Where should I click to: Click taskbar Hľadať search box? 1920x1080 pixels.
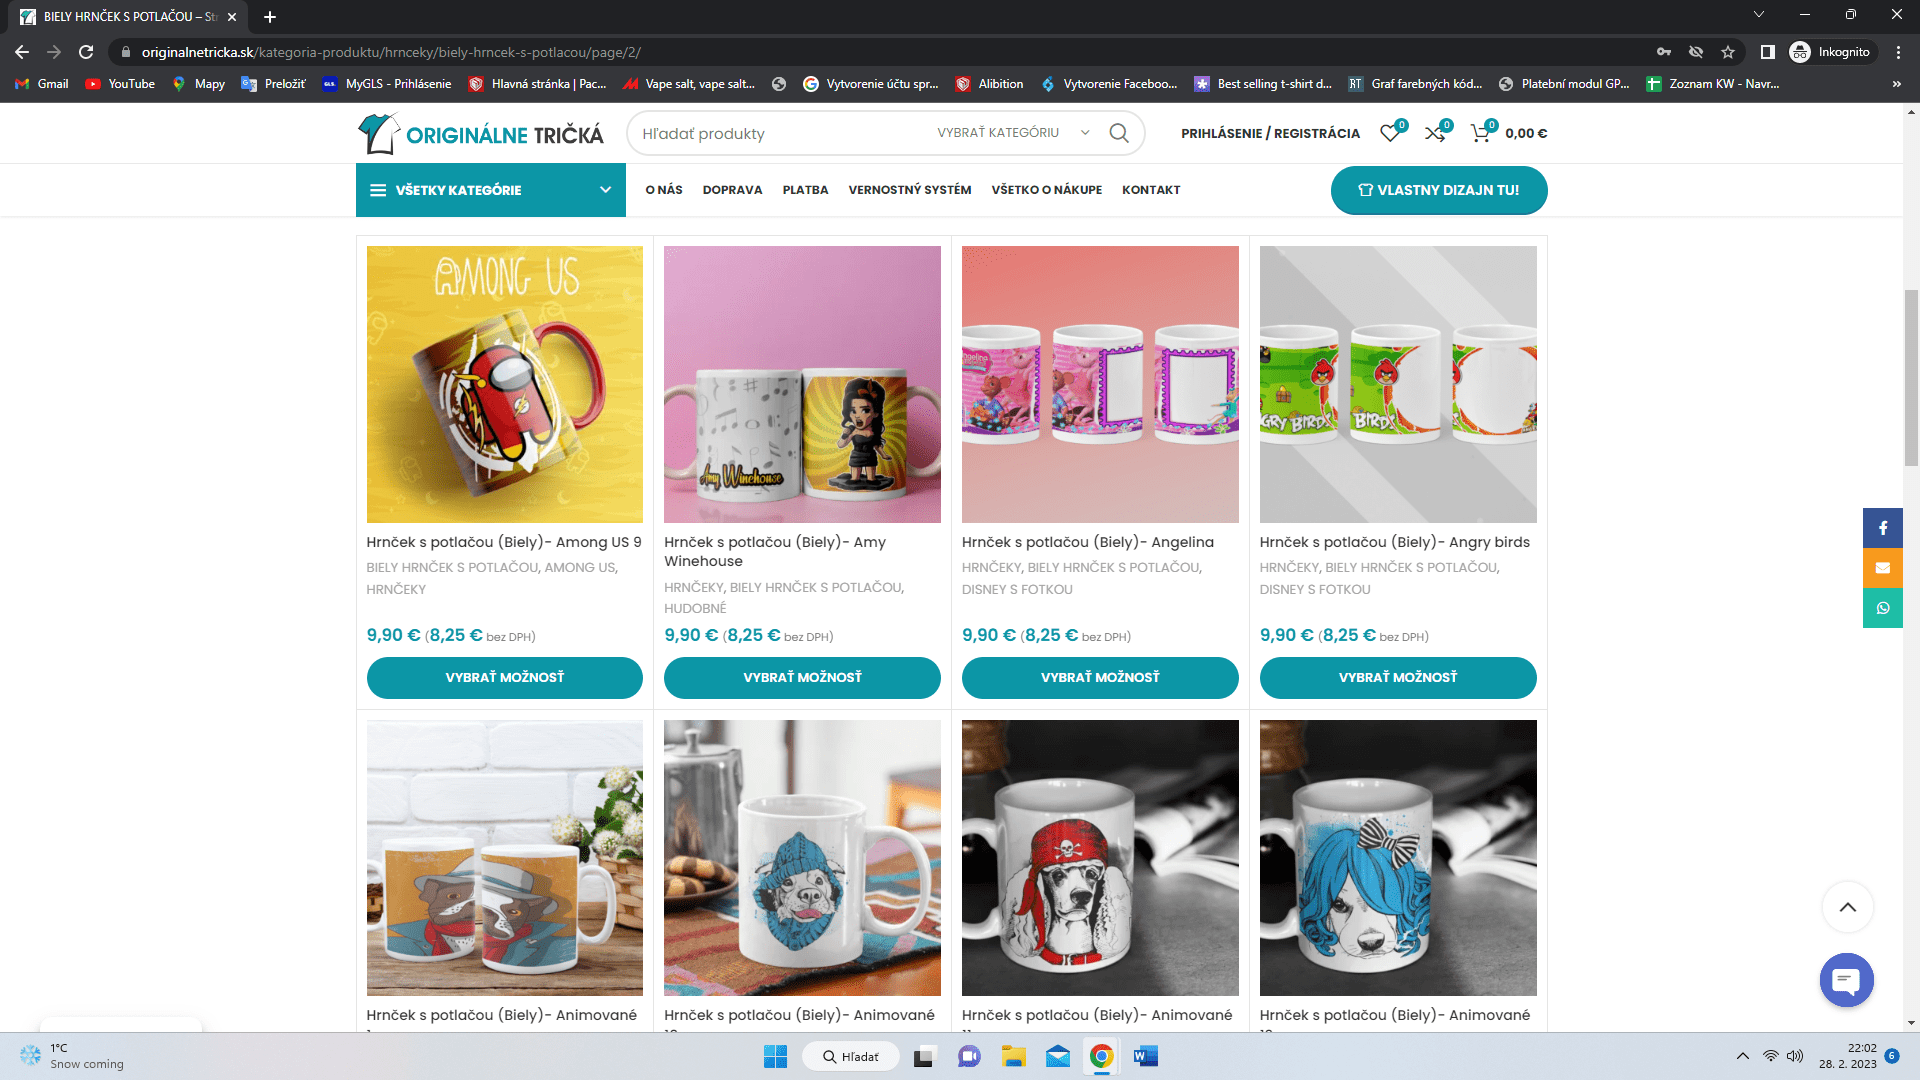coord(851,1056)
